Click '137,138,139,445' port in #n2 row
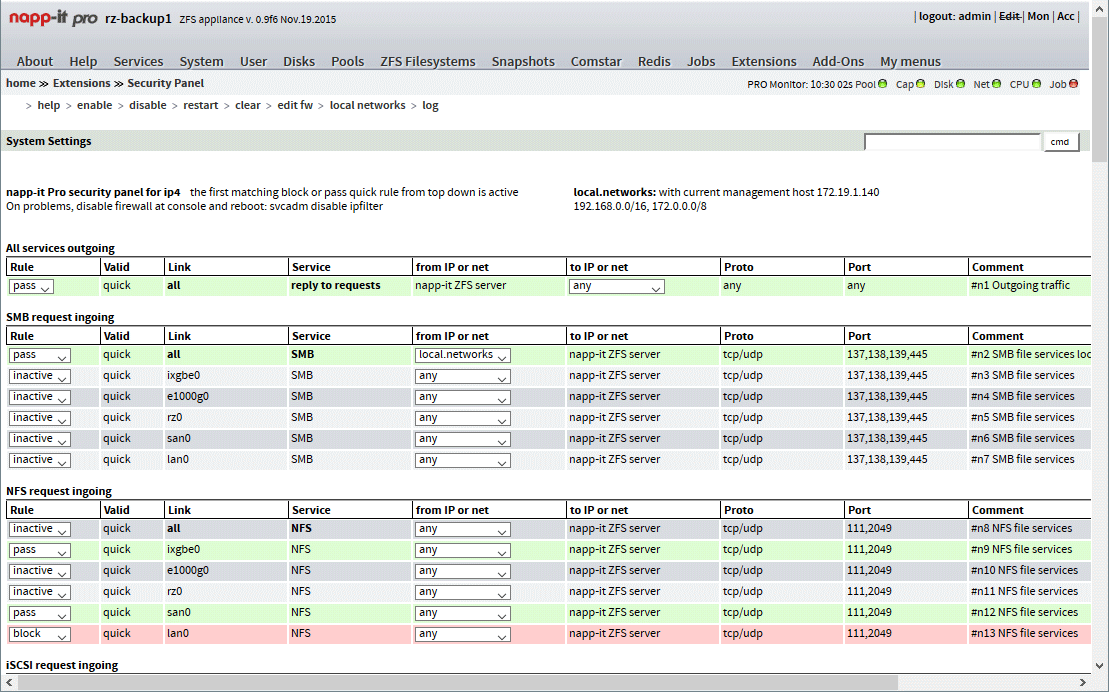 pyautogui.click(x=887, y=354)
